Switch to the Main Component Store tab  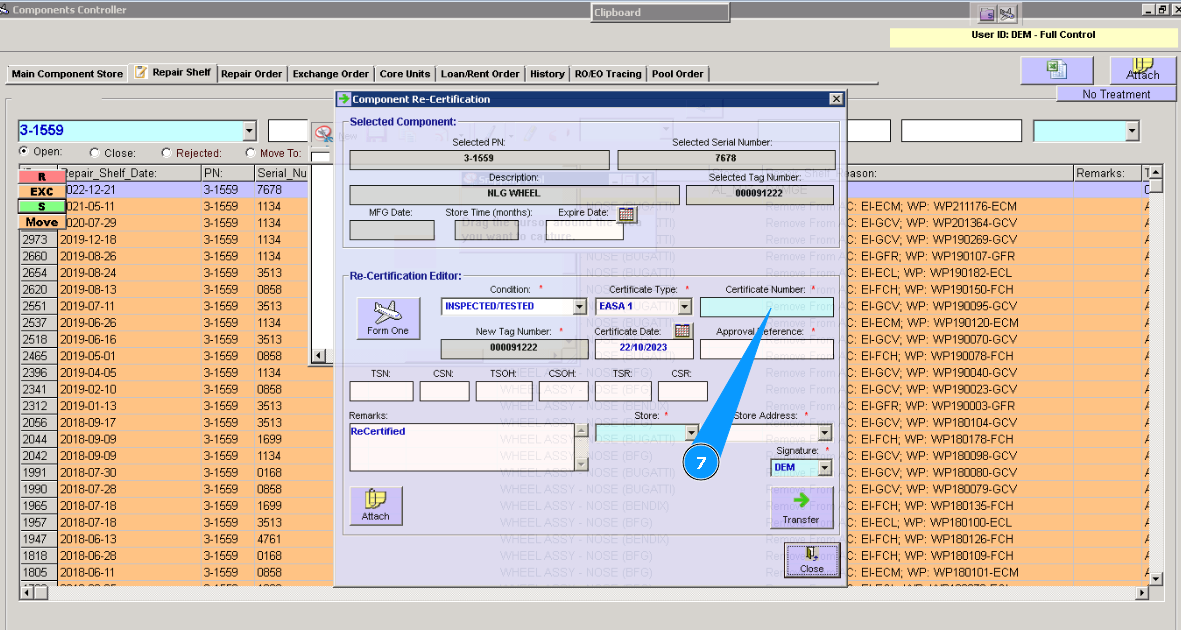point(67,74)
